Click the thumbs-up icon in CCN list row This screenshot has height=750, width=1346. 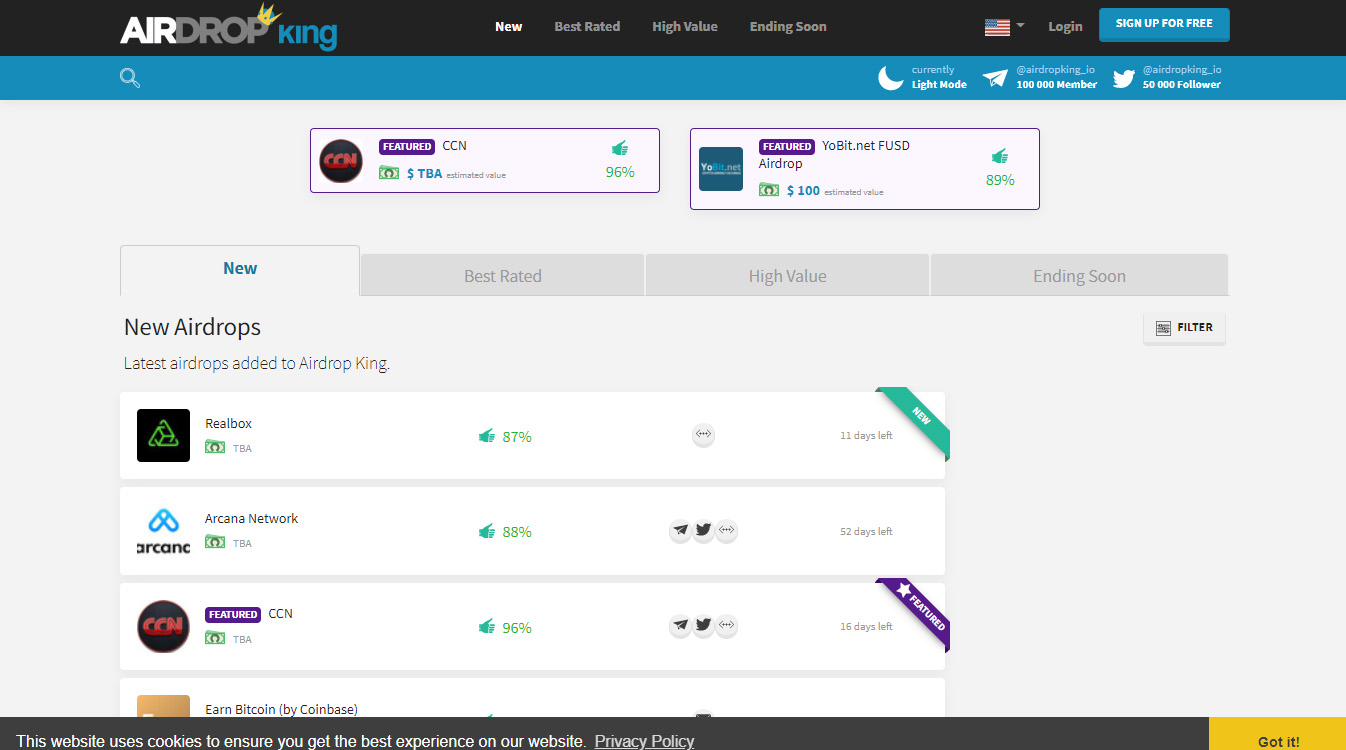coord(487,627)
